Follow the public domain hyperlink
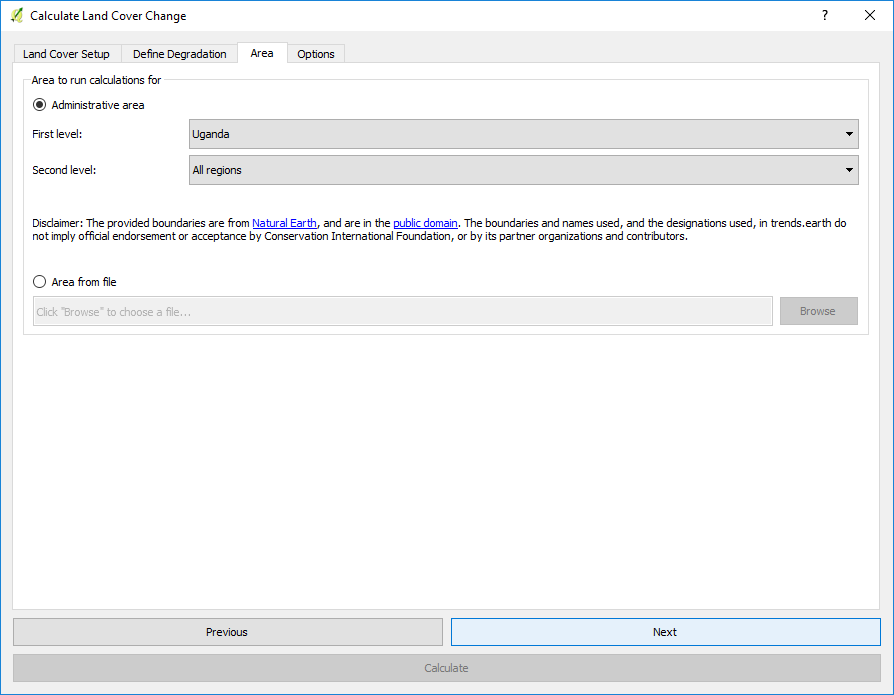The image size is (894, 695). (x=425, y=223)
